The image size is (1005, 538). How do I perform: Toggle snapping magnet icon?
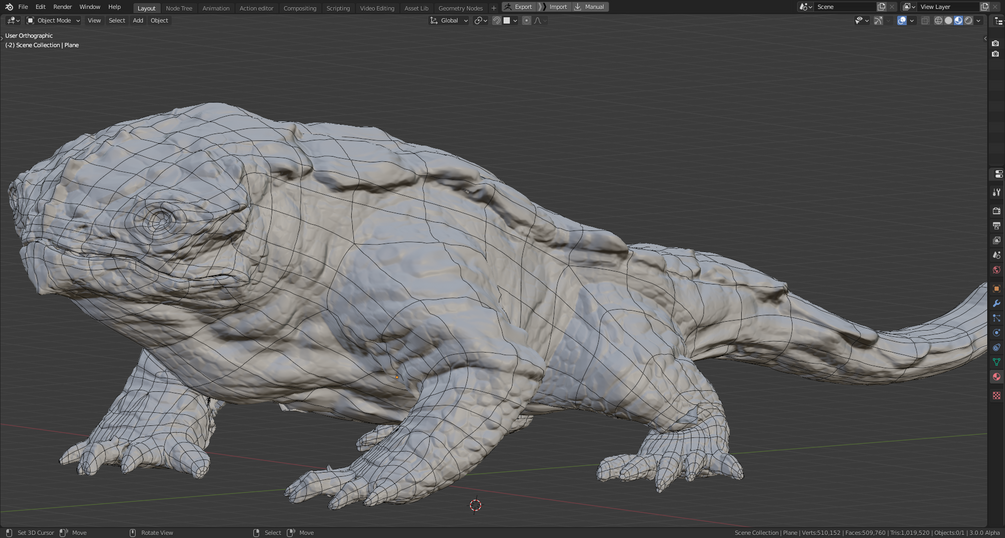(497, 21)
